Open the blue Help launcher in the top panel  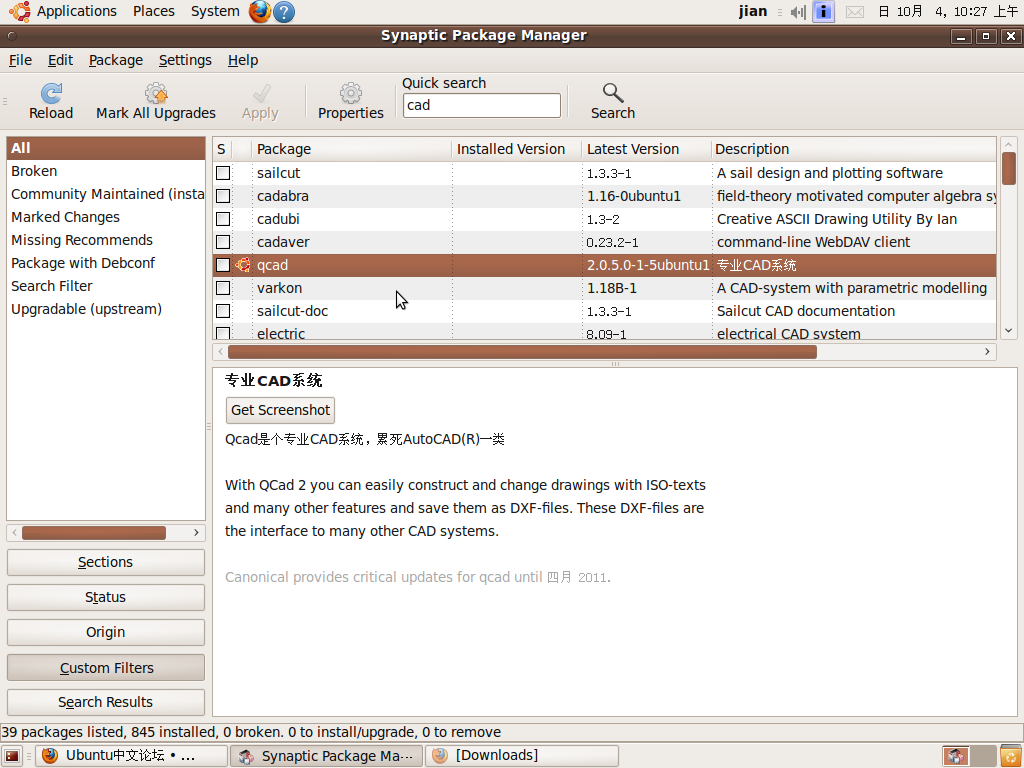[x=283, y=12]
